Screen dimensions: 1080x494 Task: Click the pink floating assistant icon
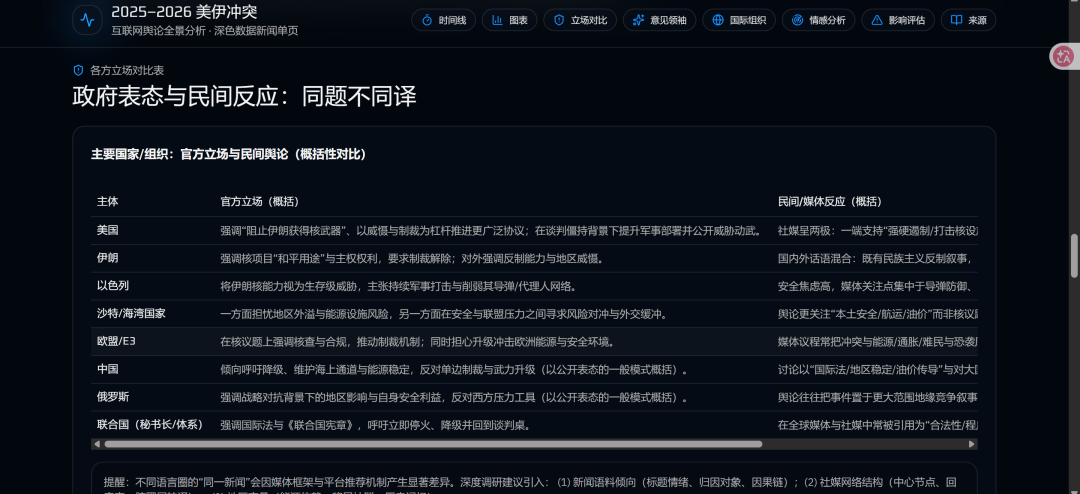click(x=1062, y=57)
